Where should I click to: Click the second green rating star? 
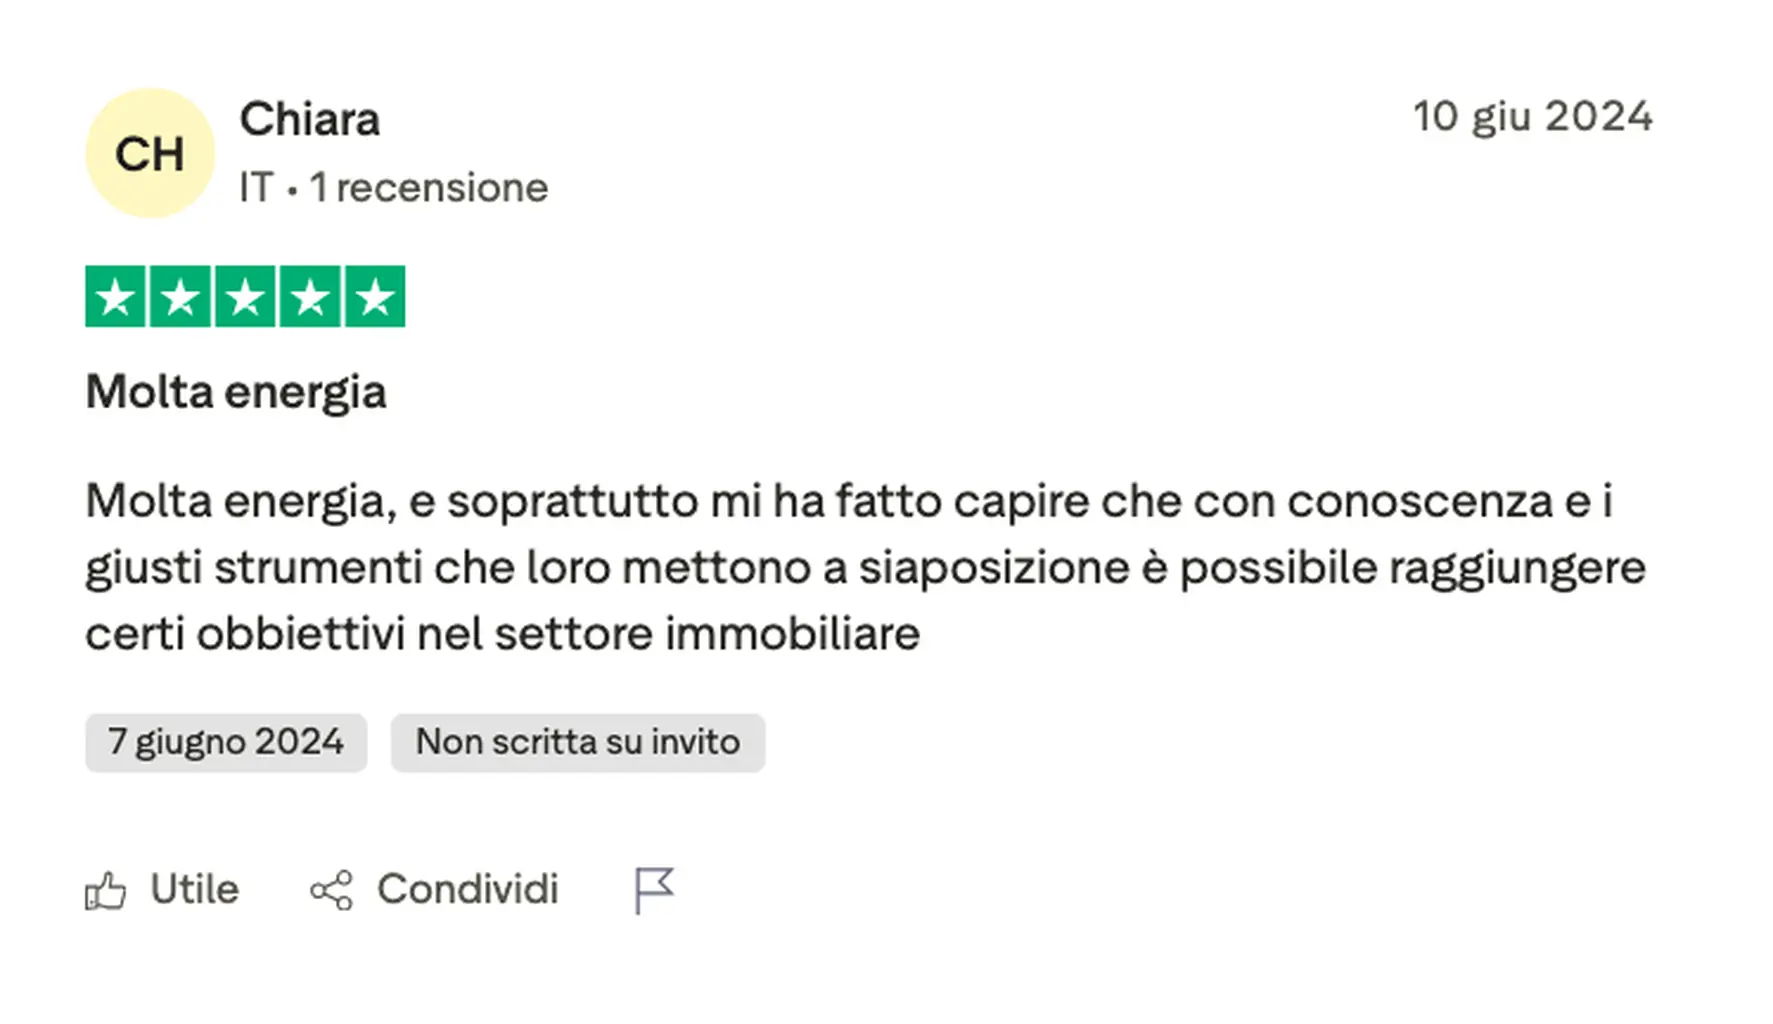click(x=181, y=297)
